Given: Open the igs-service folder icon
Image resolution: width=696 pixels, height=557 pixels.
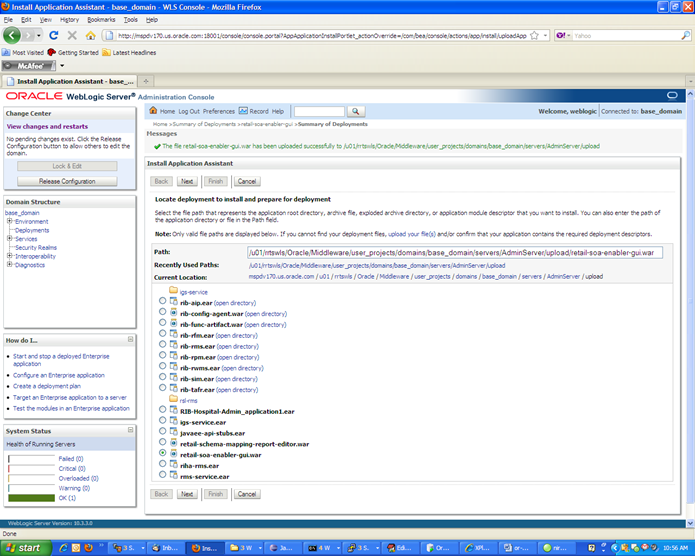Looking at the screenshot, I should tap(174, 291).
